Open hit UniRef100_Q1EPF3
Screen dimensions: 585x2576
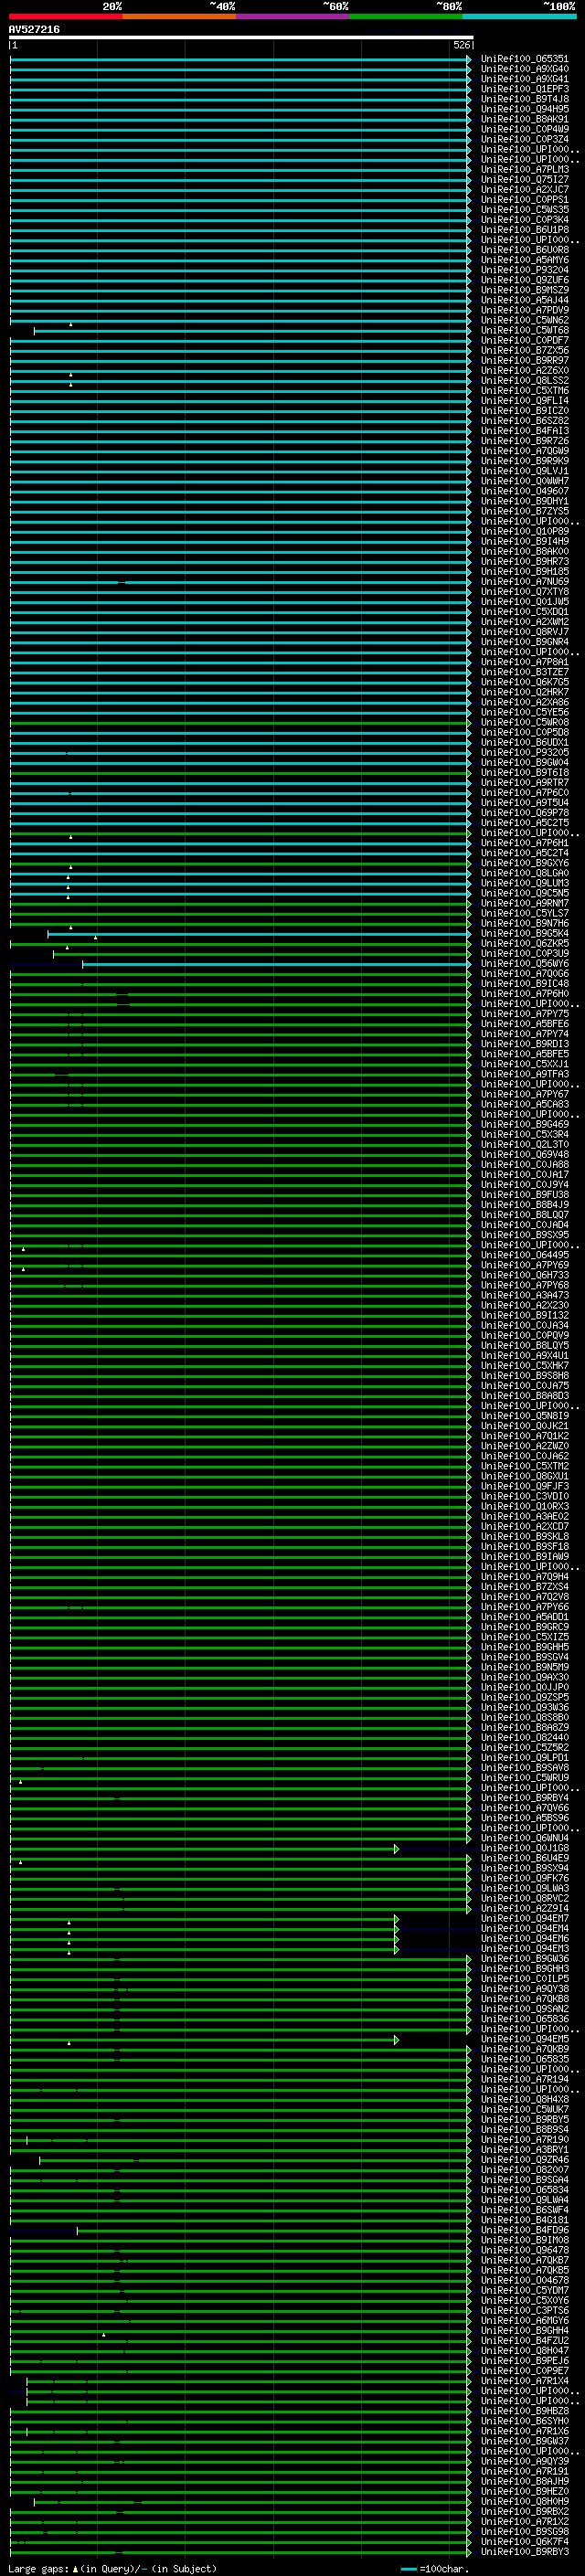click(524, 89)
